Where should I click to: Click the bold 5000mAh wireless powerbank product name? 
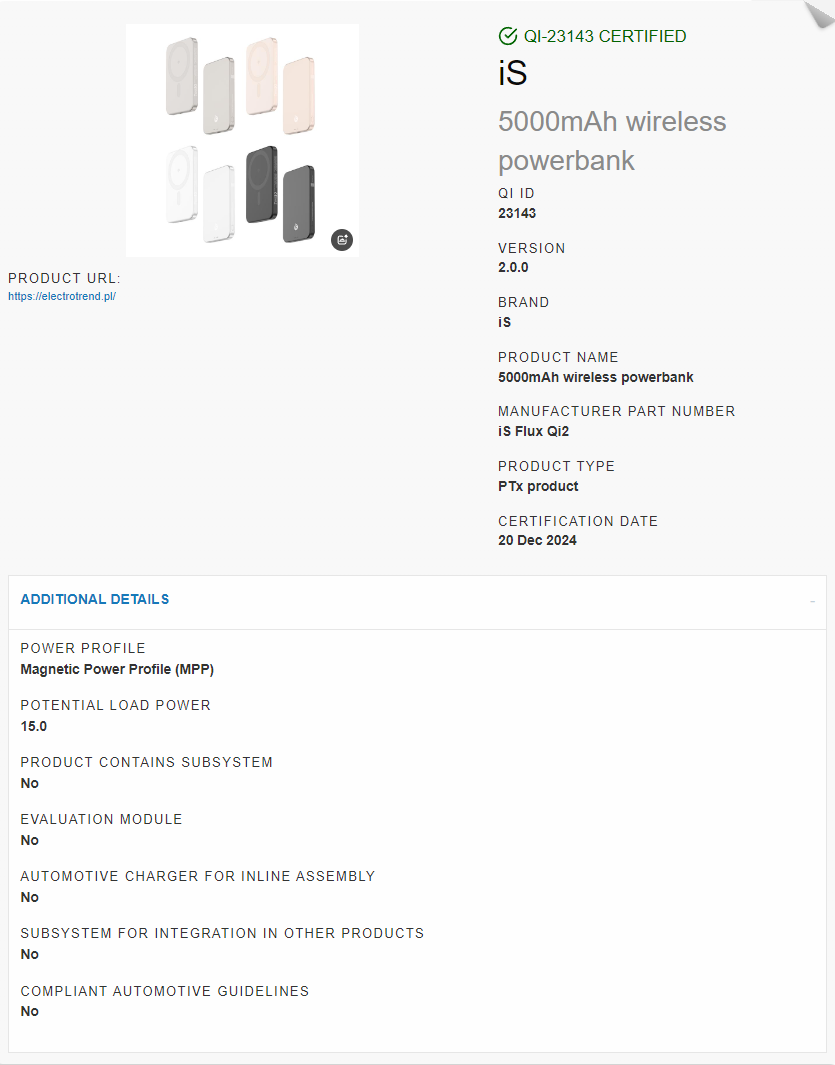point(596,378)
